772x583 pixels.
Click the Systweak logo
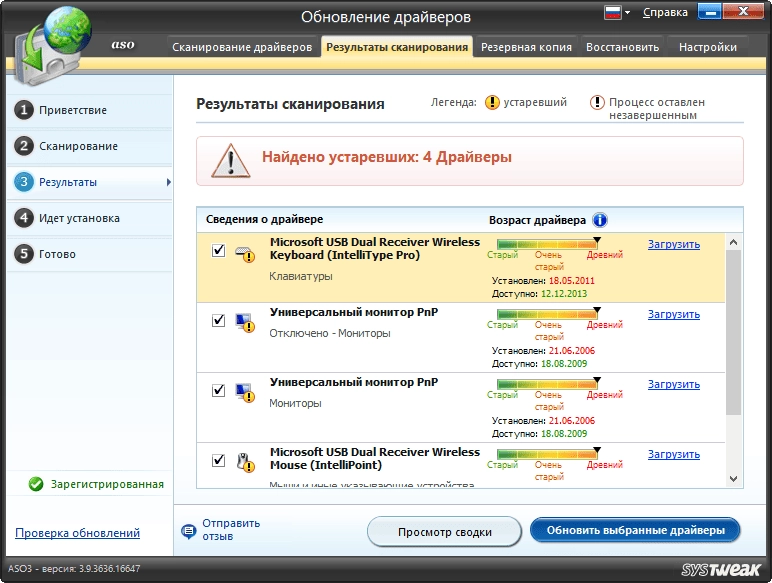(x=721, y=570)
